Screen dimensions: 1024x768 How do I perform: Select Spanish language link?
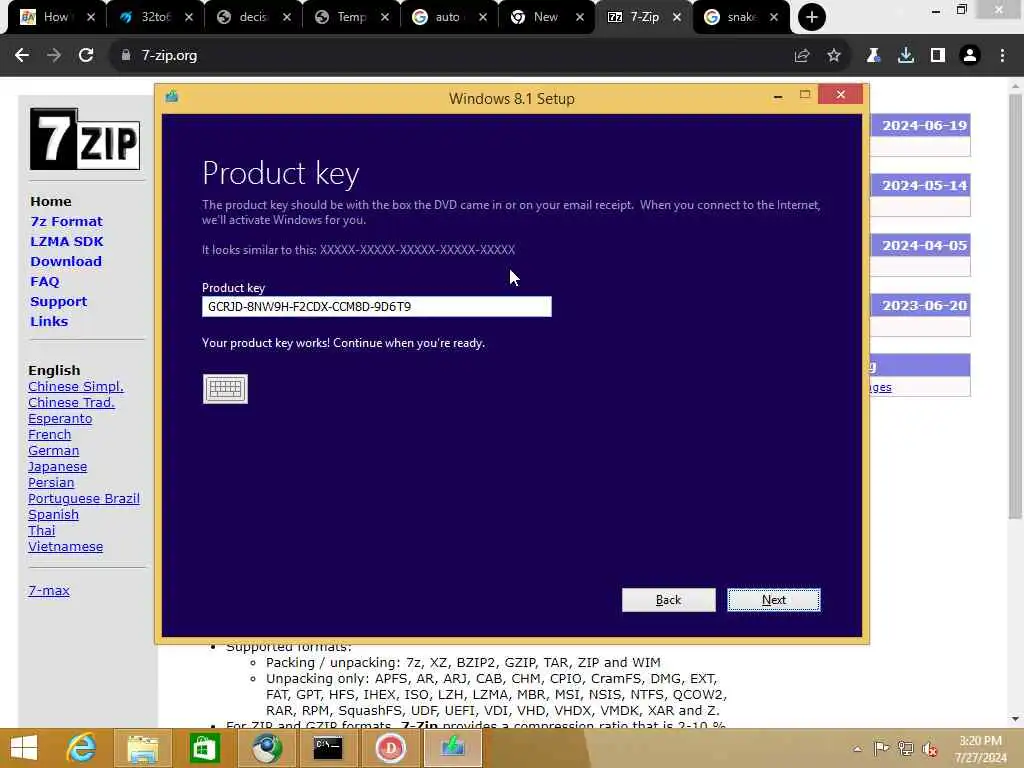54,515
